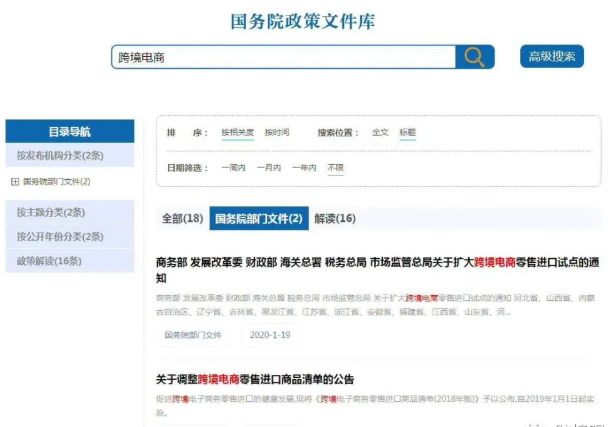Switch to the 全部(18) tab
Image resolution: width=613 pixels, height=427 pixels.
point(182,218)
